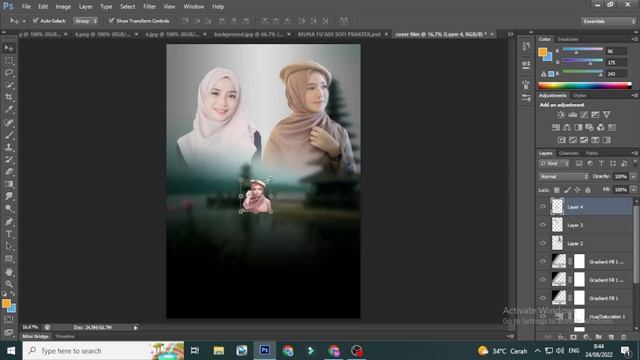Hide bottom Gradient Fill 1 layer eye

543,298
